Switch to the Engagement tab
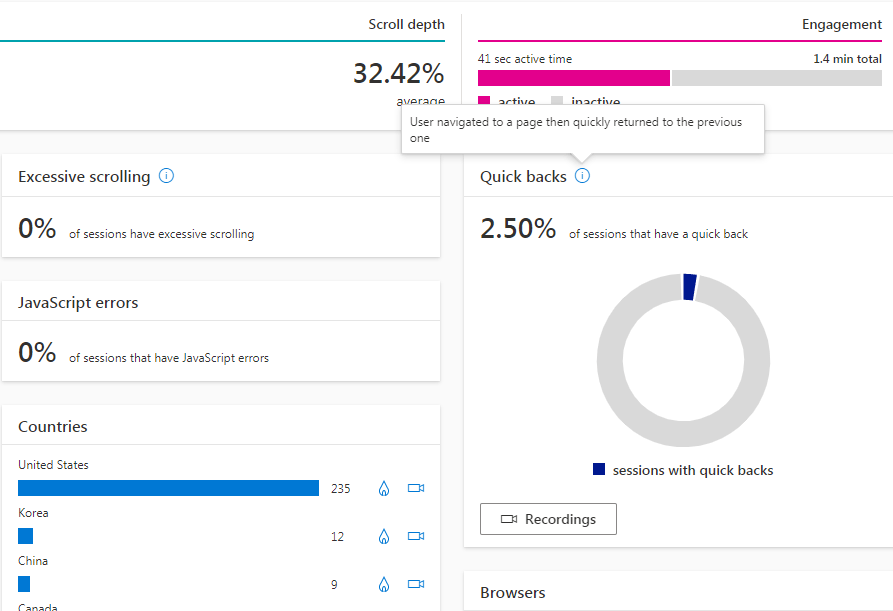Viewport: 893px width, 611px height. click(x=840, y=24)
